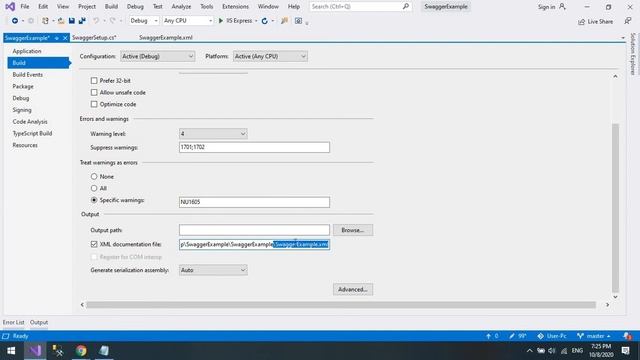This screenshot has height=360, width=640.
Task: Open the Solution Explorer side panel
Action: [x=633, y=53]
